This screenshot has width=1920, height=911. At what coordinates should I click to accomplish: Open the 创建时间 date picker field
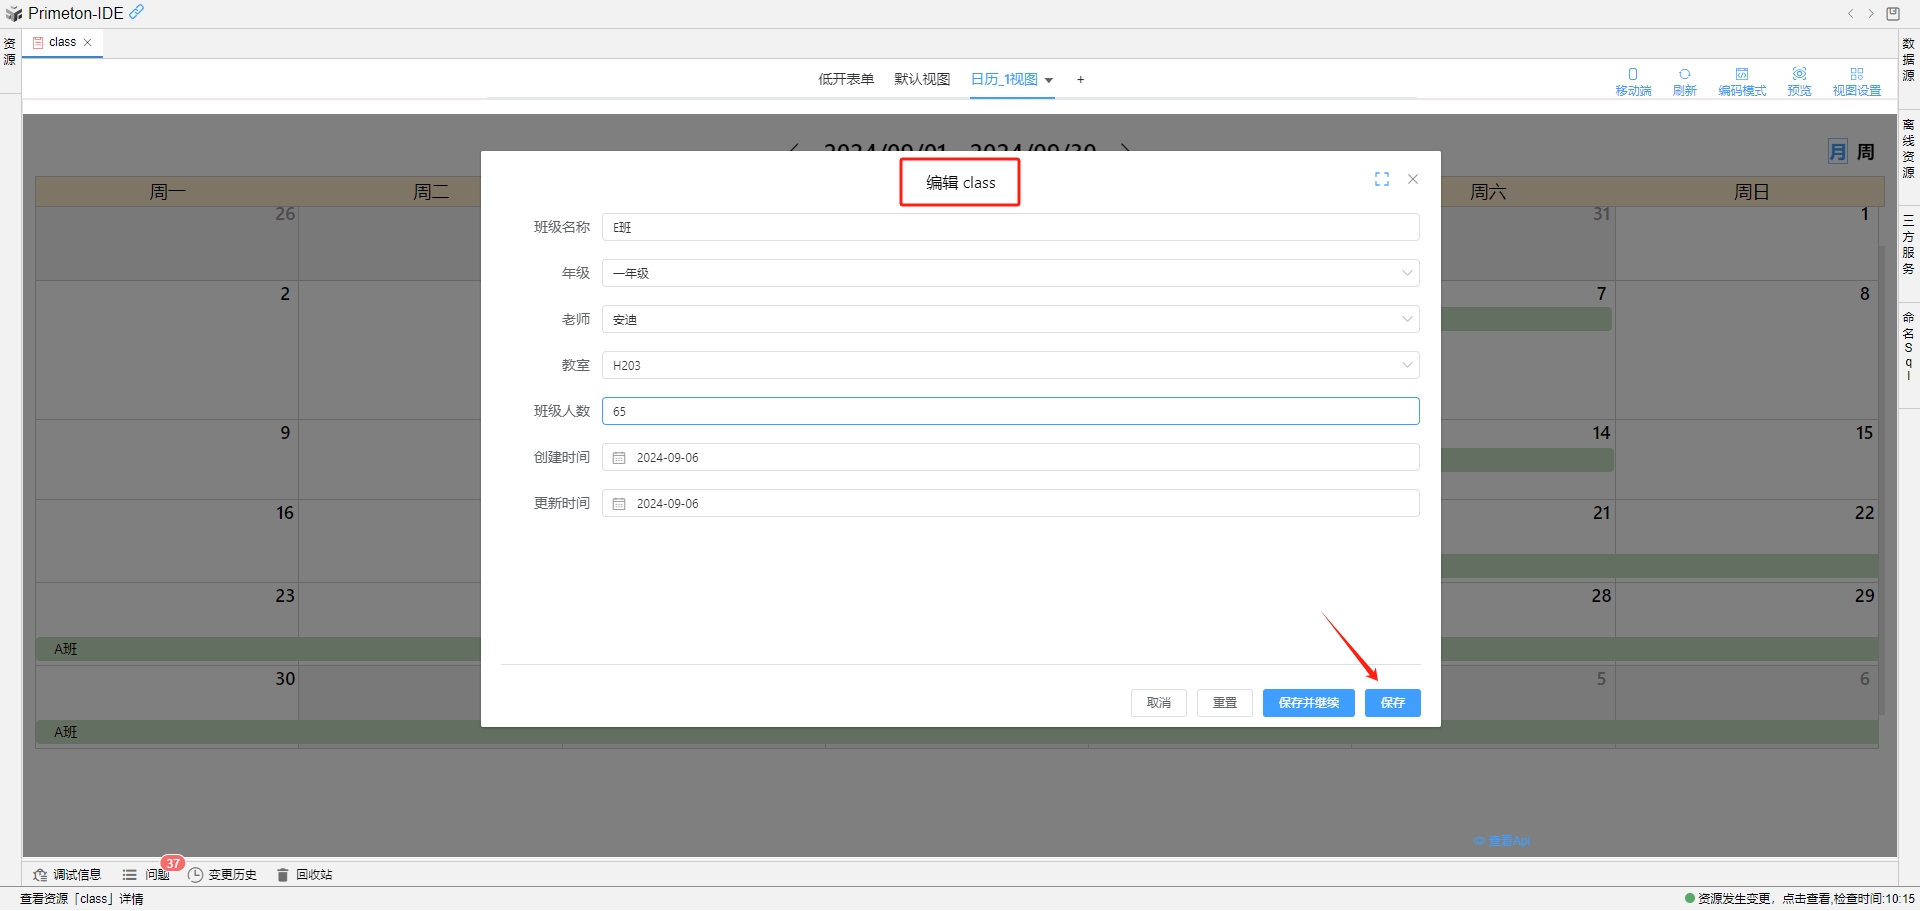pyautogui.click(x=1010, y=457)
